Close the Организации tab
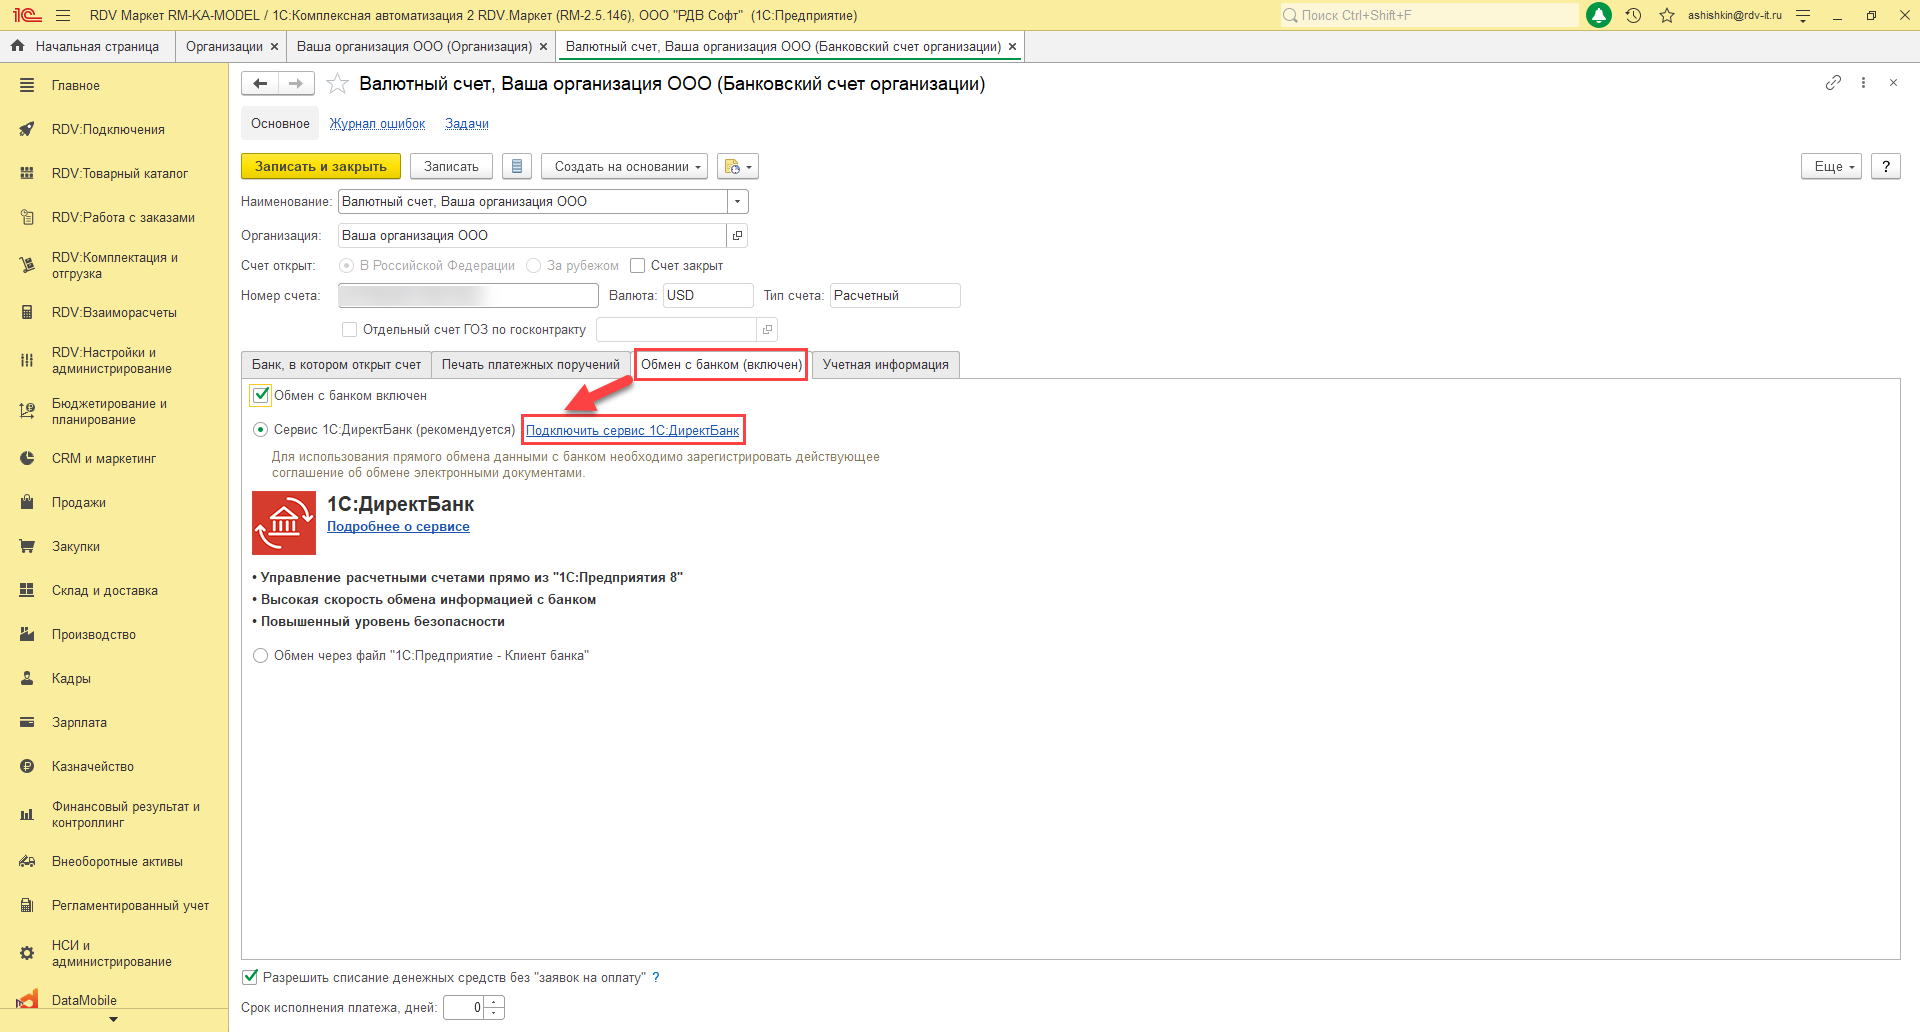The height and width of the screenshot is (1032, 1920). pos(275,47)
